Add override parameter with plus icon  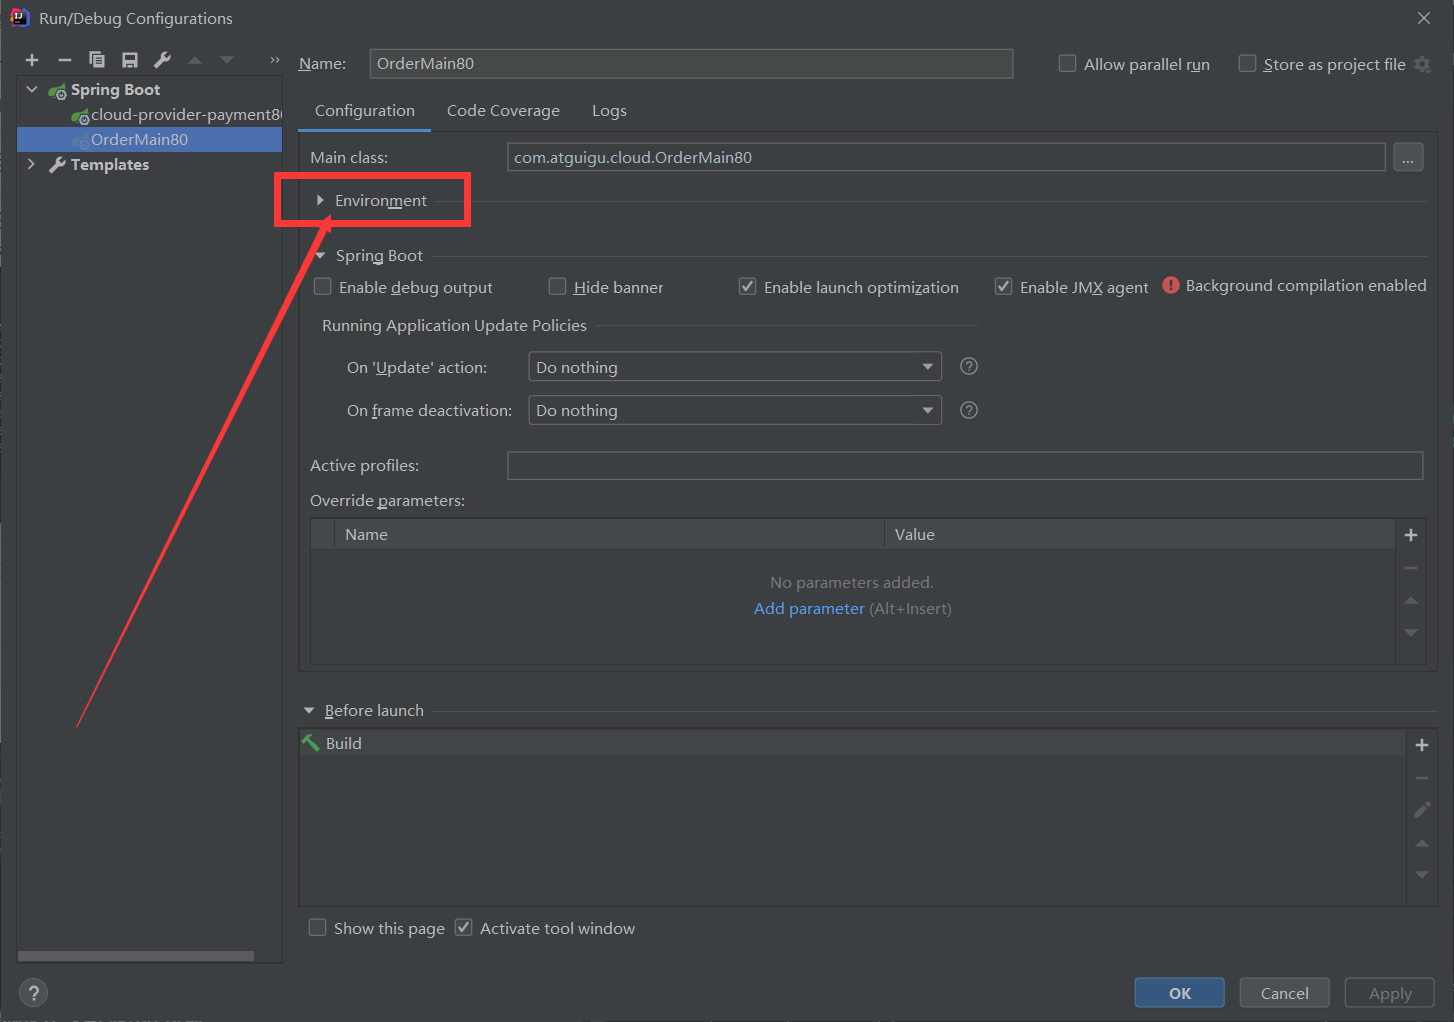[1411, 535]
